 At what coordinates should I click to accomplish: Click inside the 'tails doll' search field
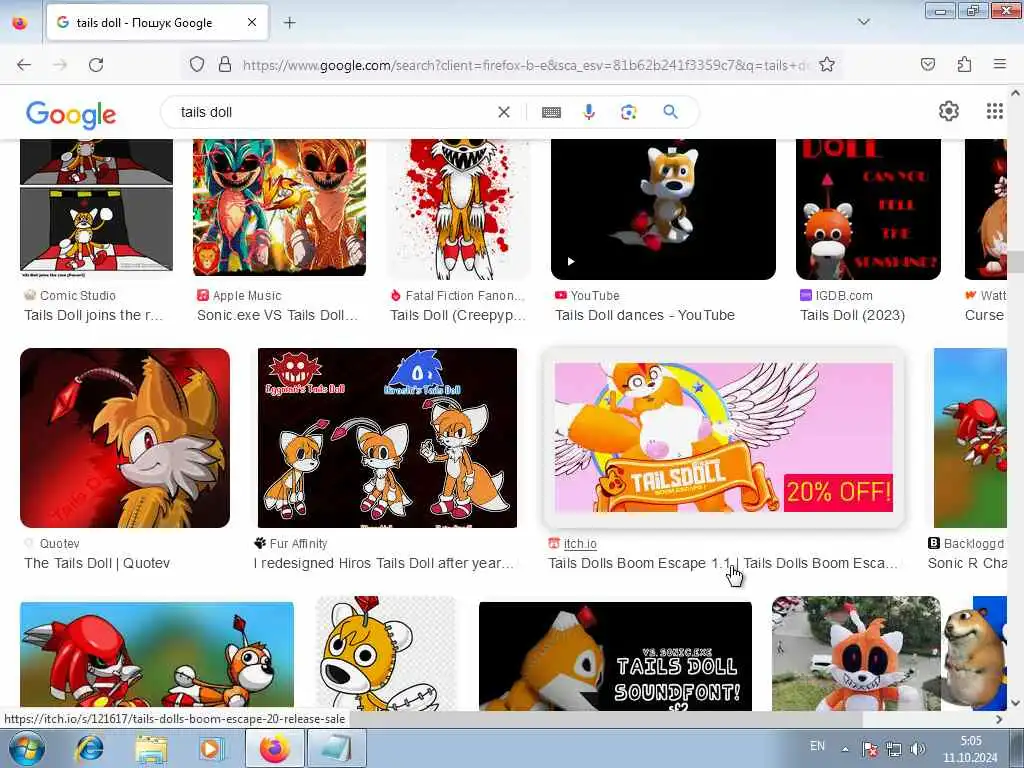click(333, 112)
